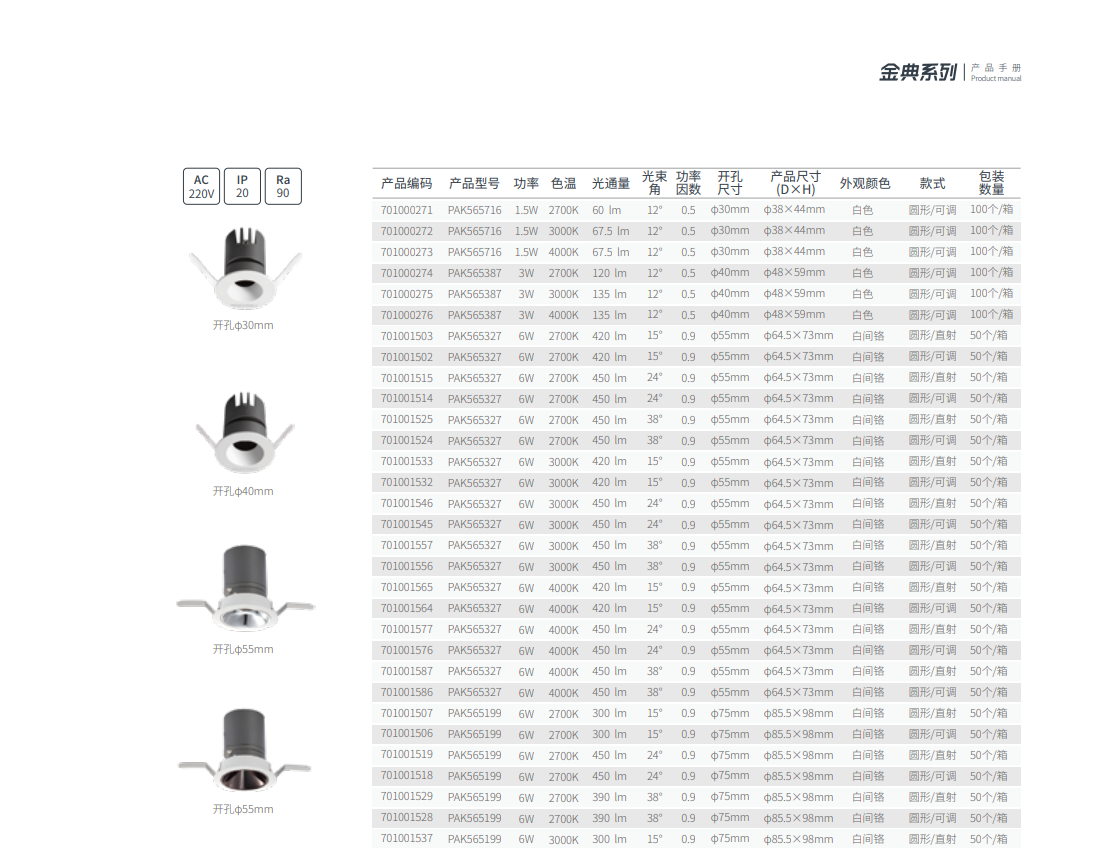
Task: Click the 产品型号 column header
Action: point(474,184)
